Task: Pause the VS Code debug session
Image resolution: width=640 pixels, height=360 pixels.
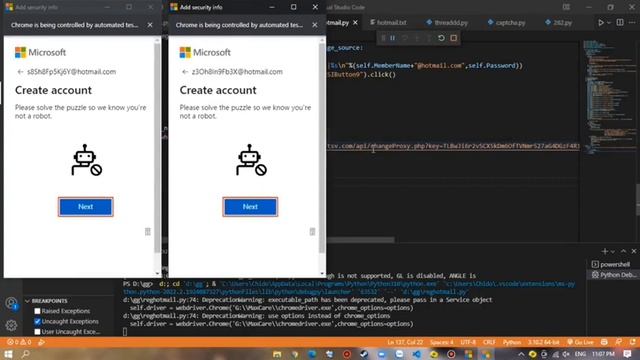Action: pos(392,38)
